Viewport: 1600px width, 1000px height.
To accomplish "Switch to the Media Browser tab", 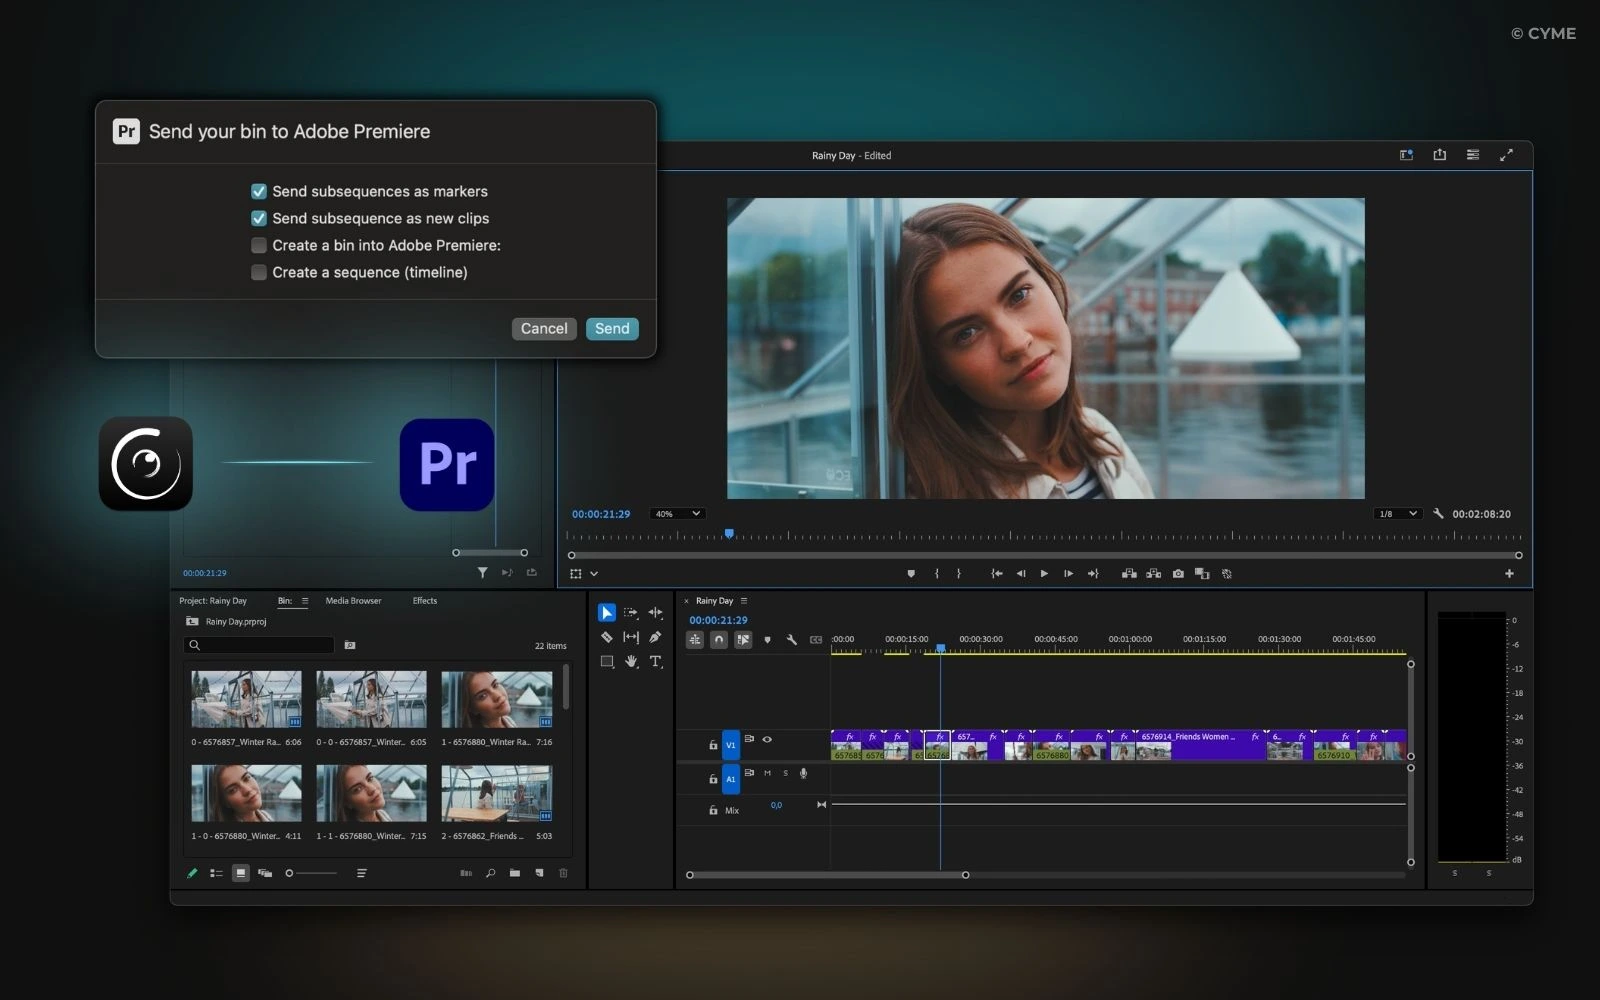I will 352,601.
